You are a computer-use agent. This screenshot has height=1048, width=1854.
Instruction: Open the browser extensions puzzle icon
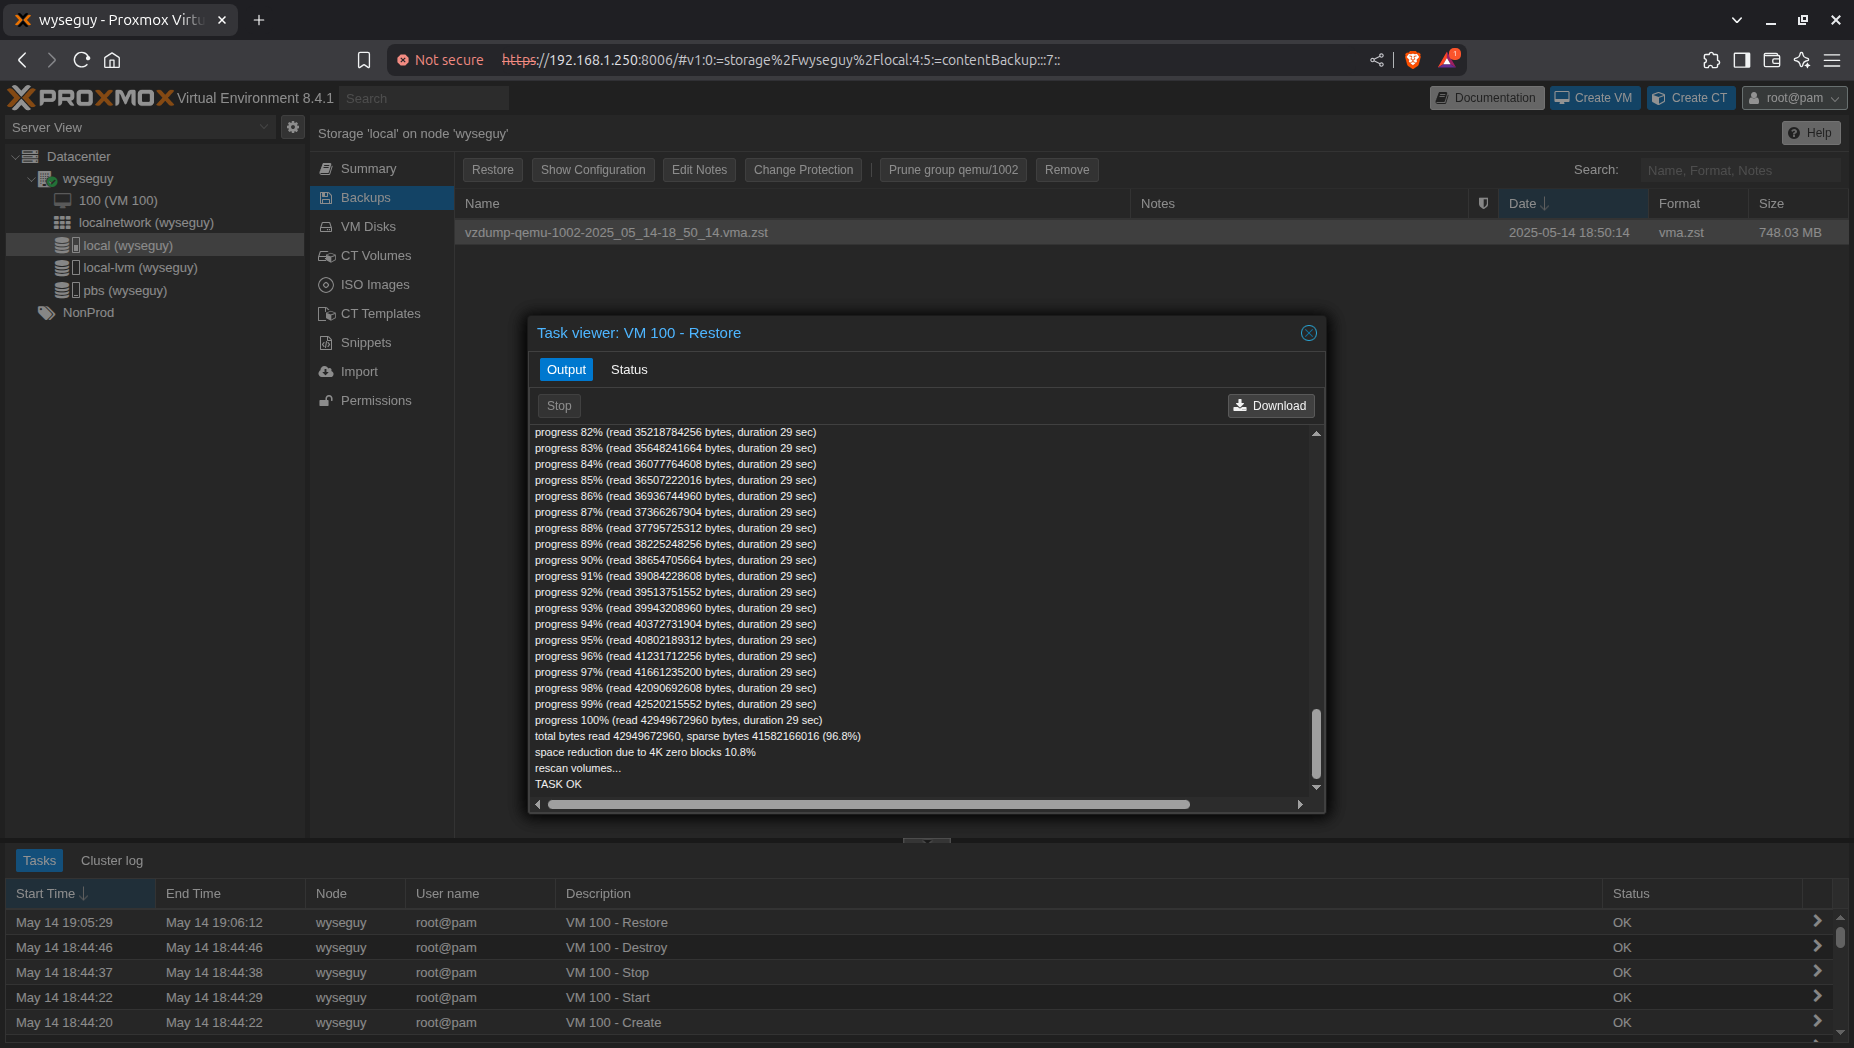point(1711,60)
